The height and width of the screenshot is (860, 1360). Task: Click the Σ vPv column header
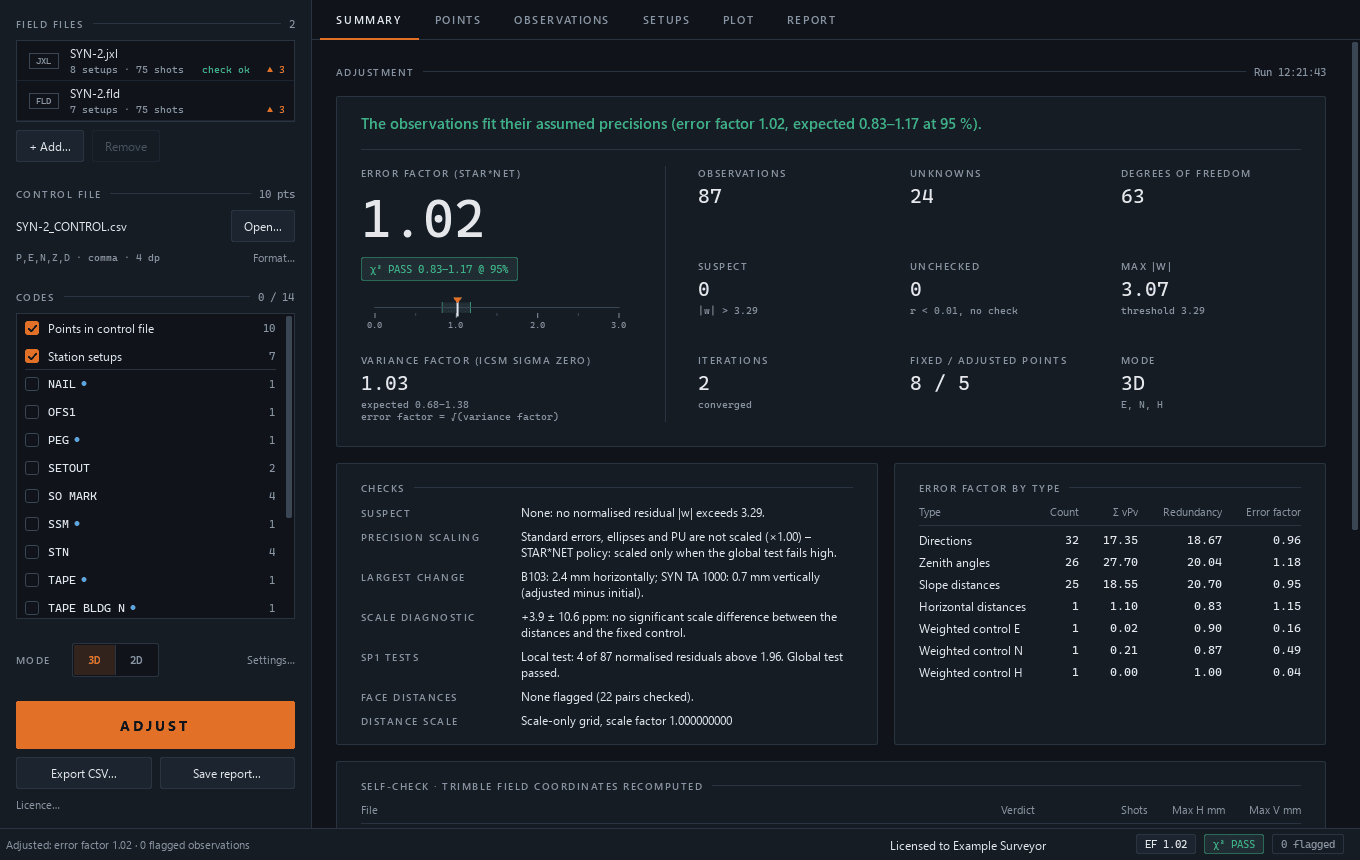pos(1125,512)
